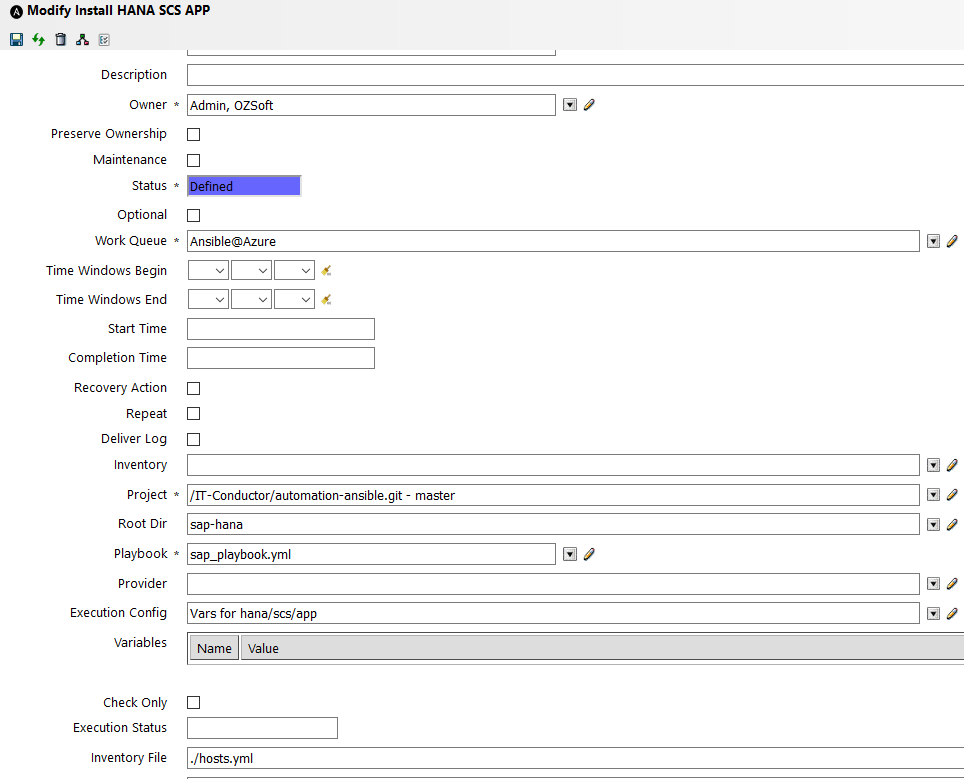Toggle the Deliver Log checkbox

[194, 439]
